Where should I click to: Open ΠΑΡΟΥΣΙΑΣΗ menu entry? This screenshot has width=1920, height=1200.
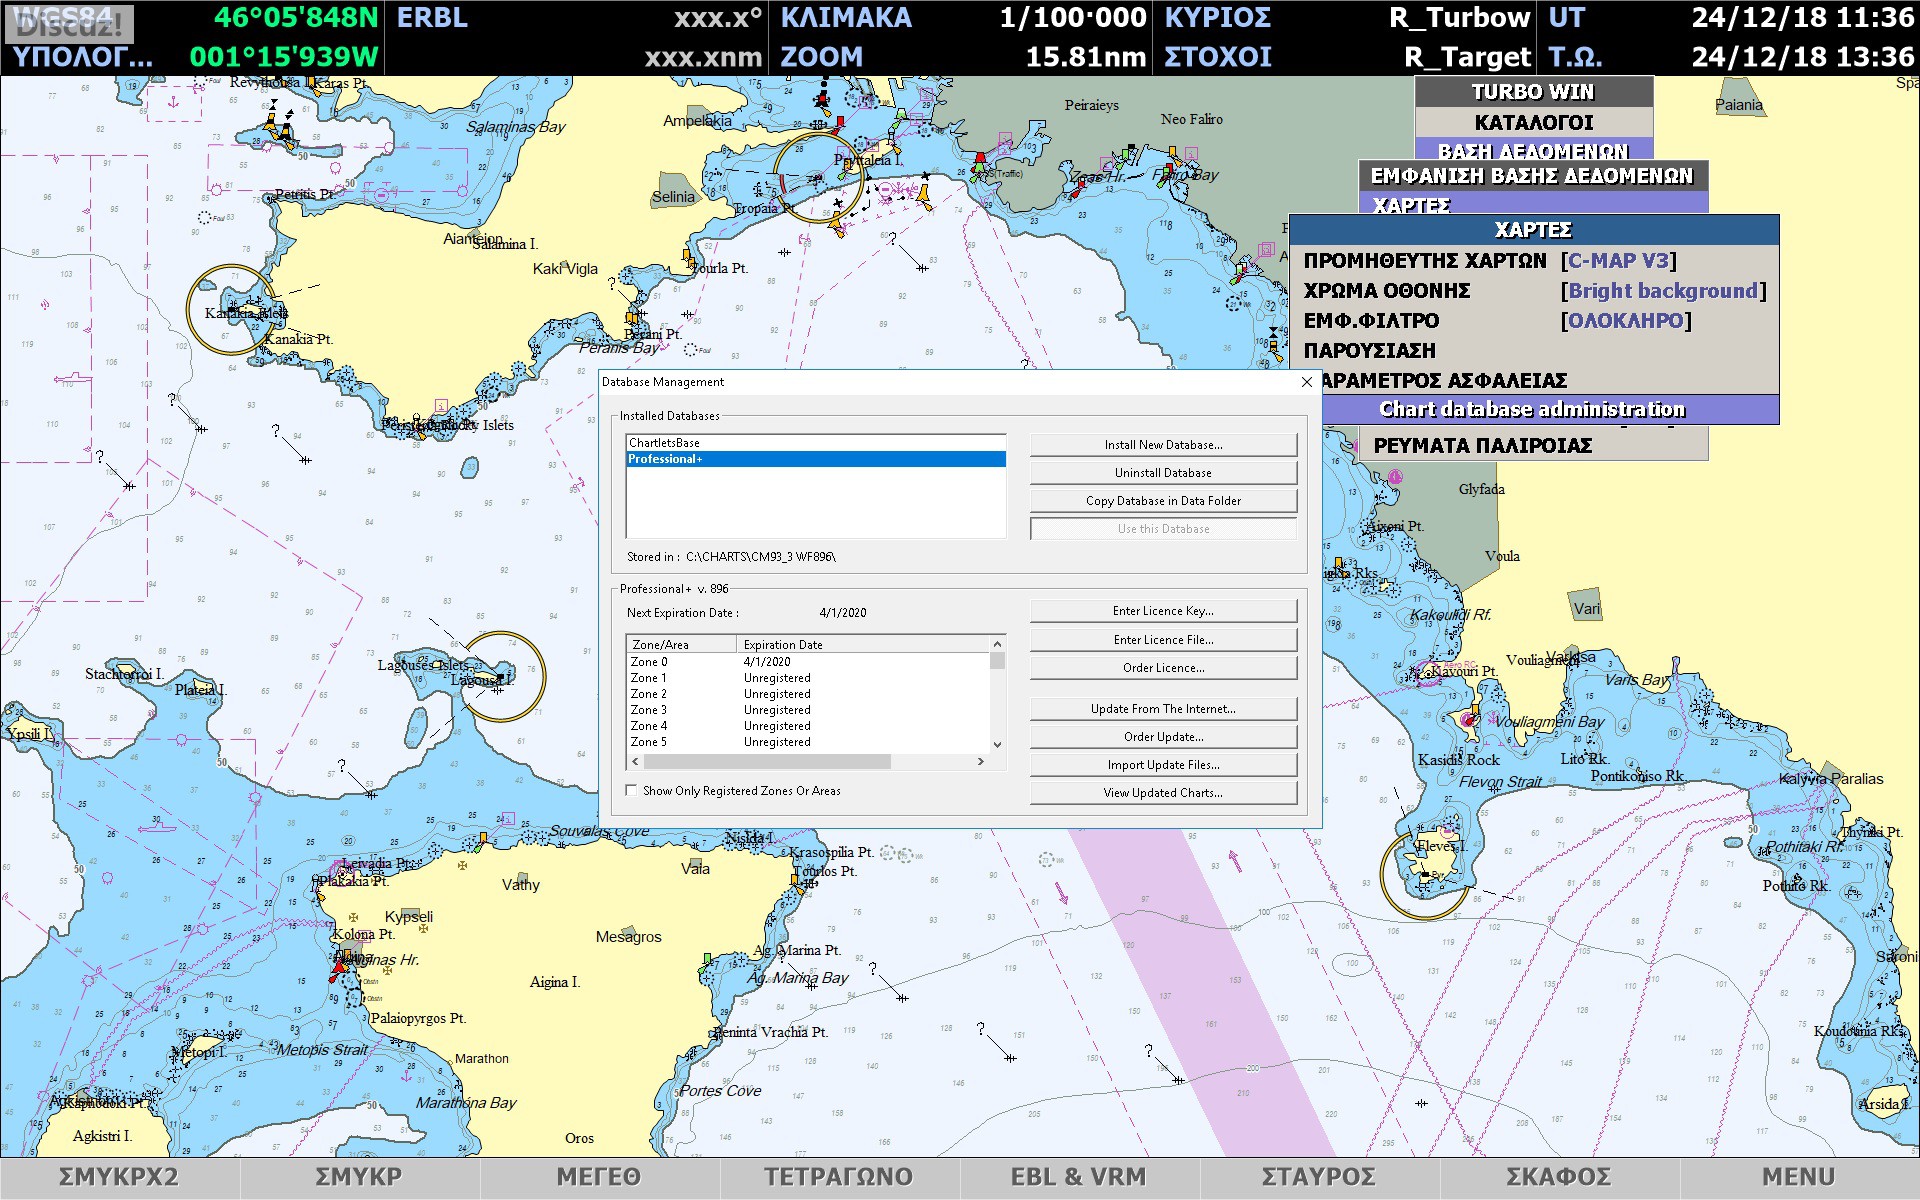tap(1534, 351)
